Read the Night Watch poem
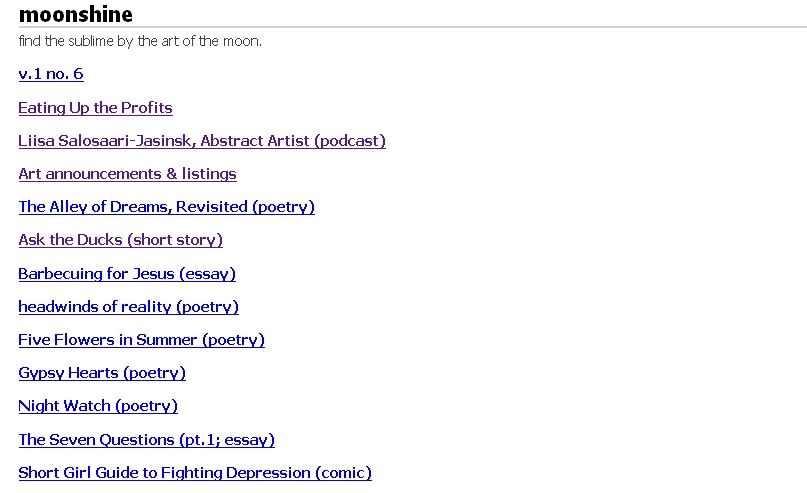Viewport: 807px width, 493px height. pyautogui.click(x=98, y=406)
